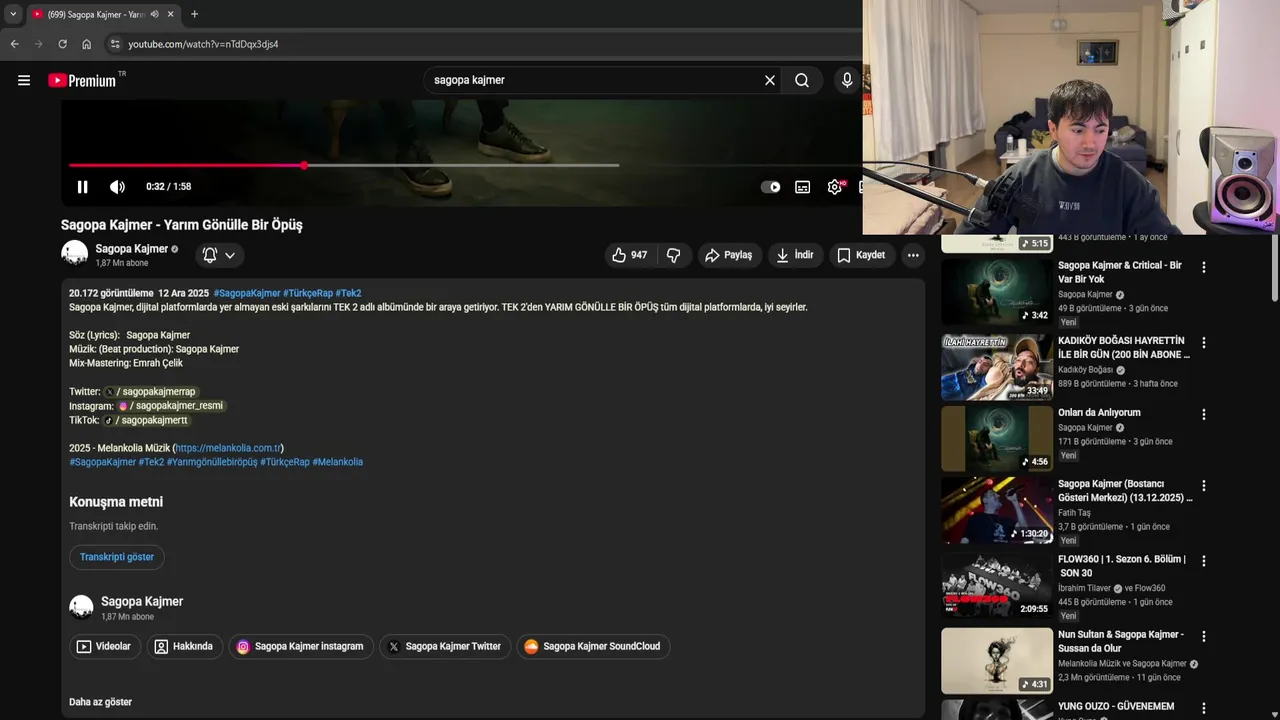
Task: Open Sagopa Kajmer Twitter chip
Action: (x=445, y=647)
